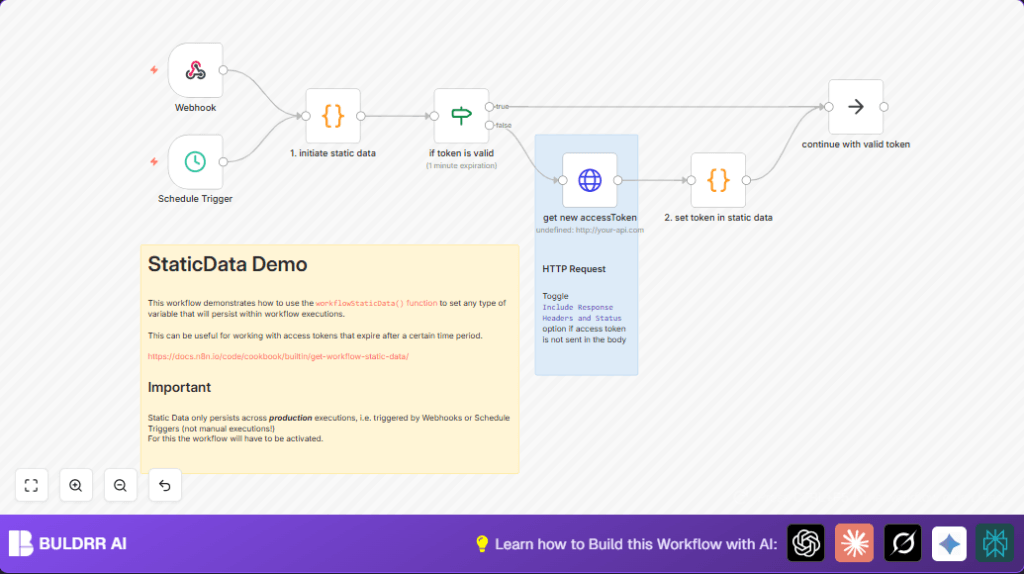Viewport: 1024px width, 574px height.
Task: Open the 'initiate static data' code node
Action: tap(333, 116)
